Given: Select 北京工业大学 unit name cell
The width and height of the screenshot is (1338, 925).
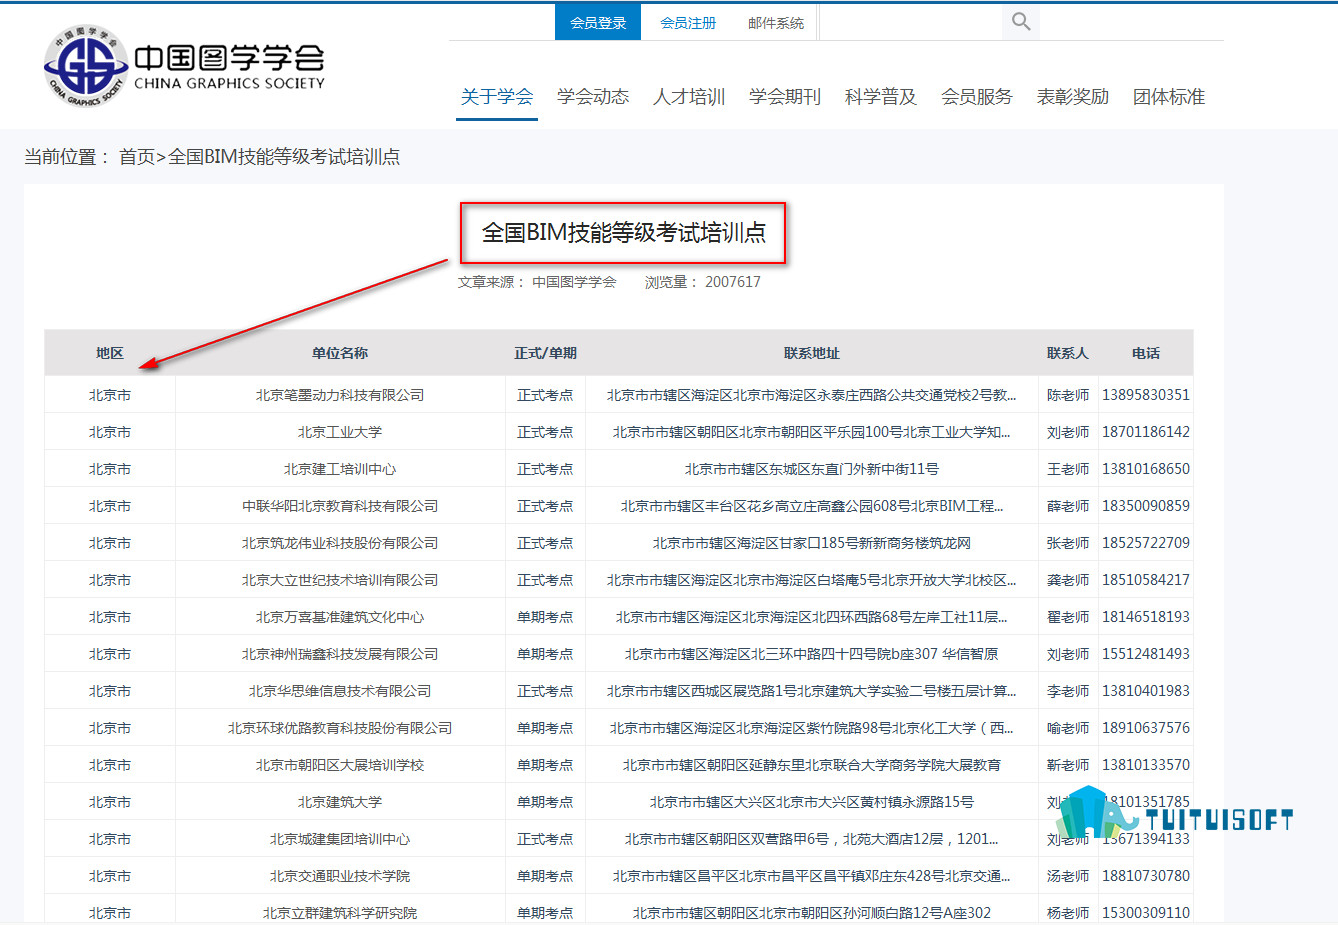Looking at the screenshot, I should pos(340,432).
